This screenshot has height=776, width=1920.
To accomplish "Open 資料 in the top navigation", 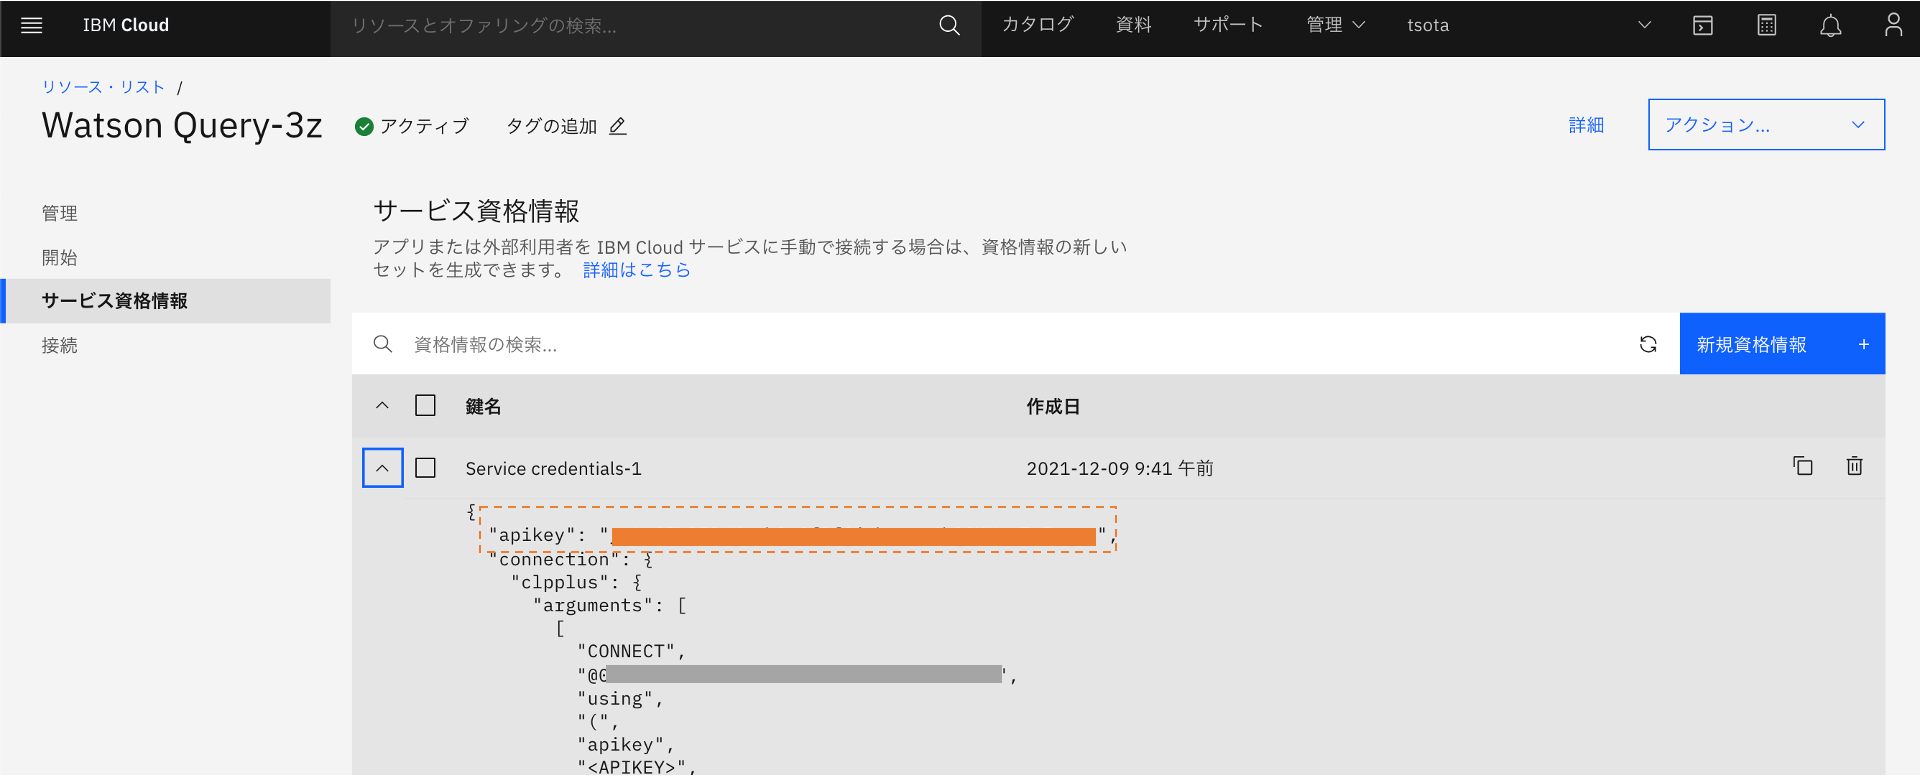I will pos(1134,25).
